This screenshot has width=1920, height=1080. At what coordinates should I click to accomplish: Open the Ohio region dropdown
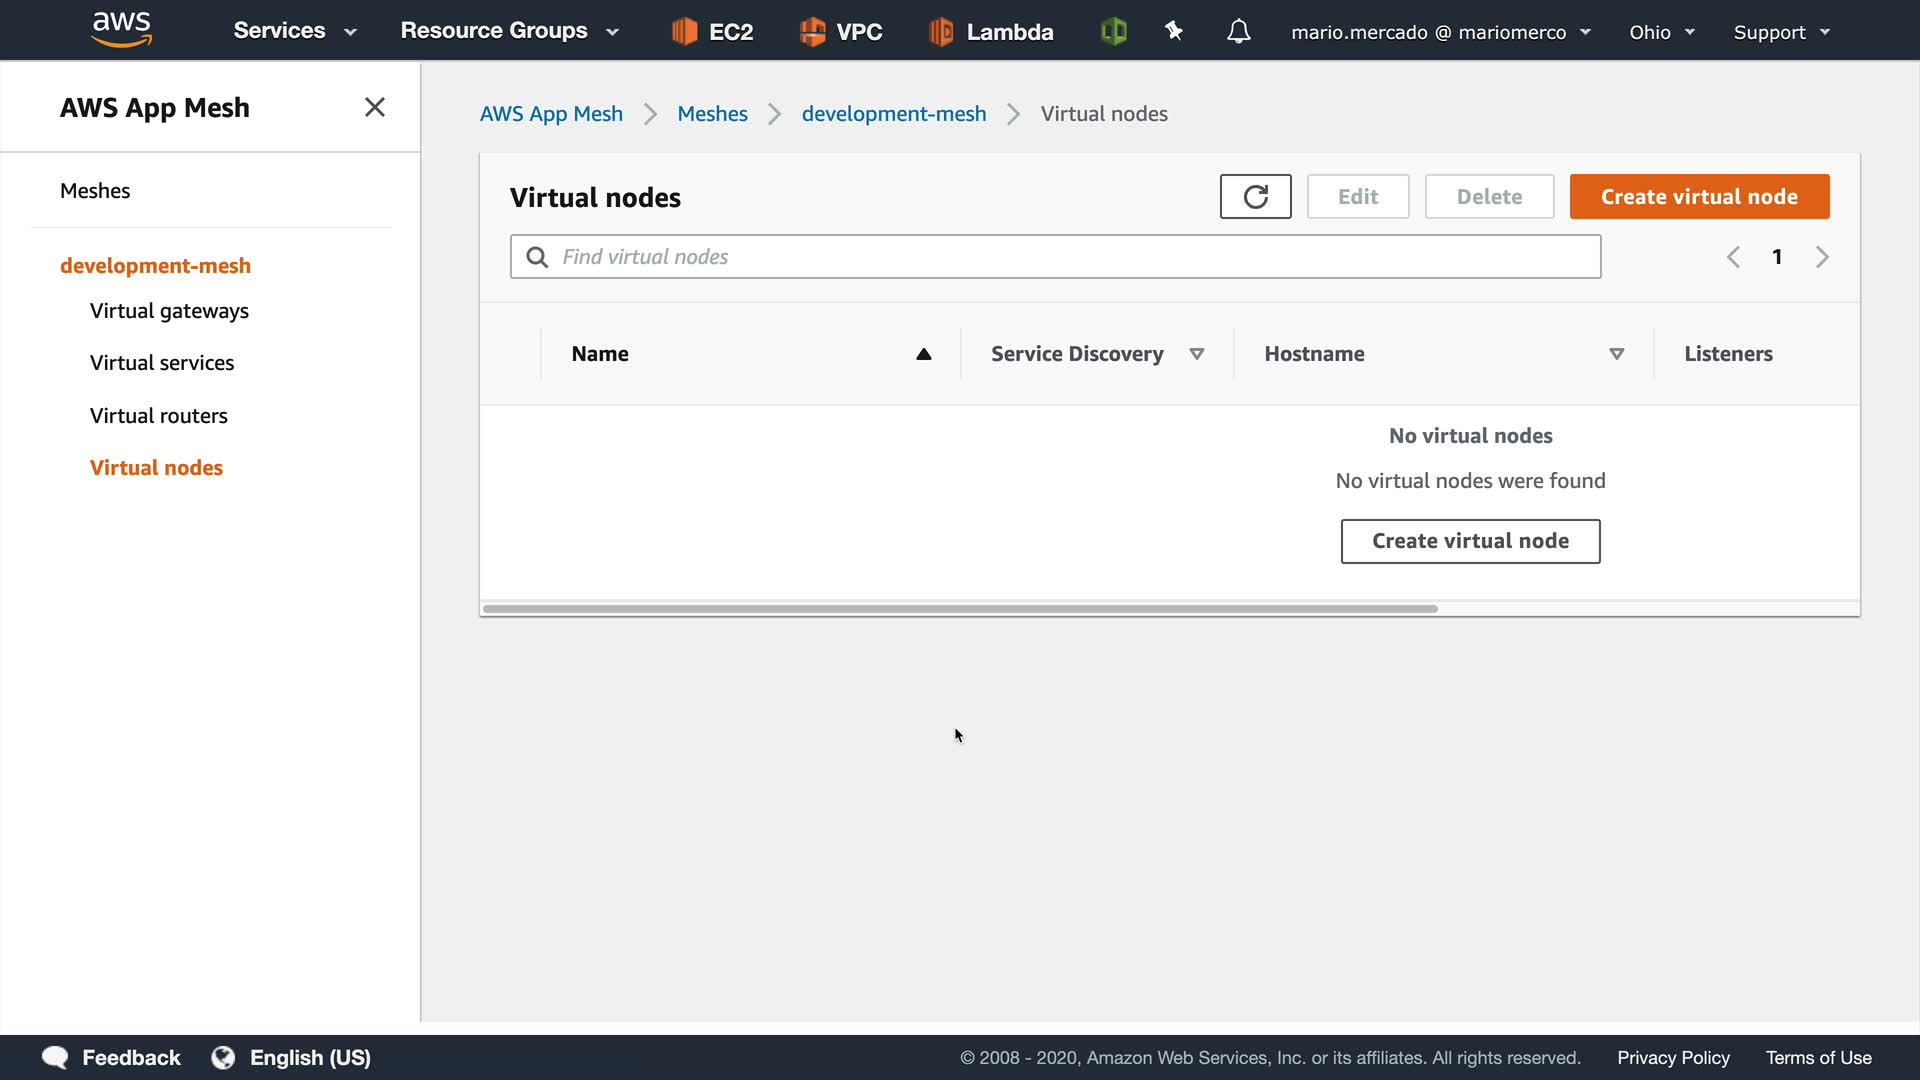coord(1661,32)
